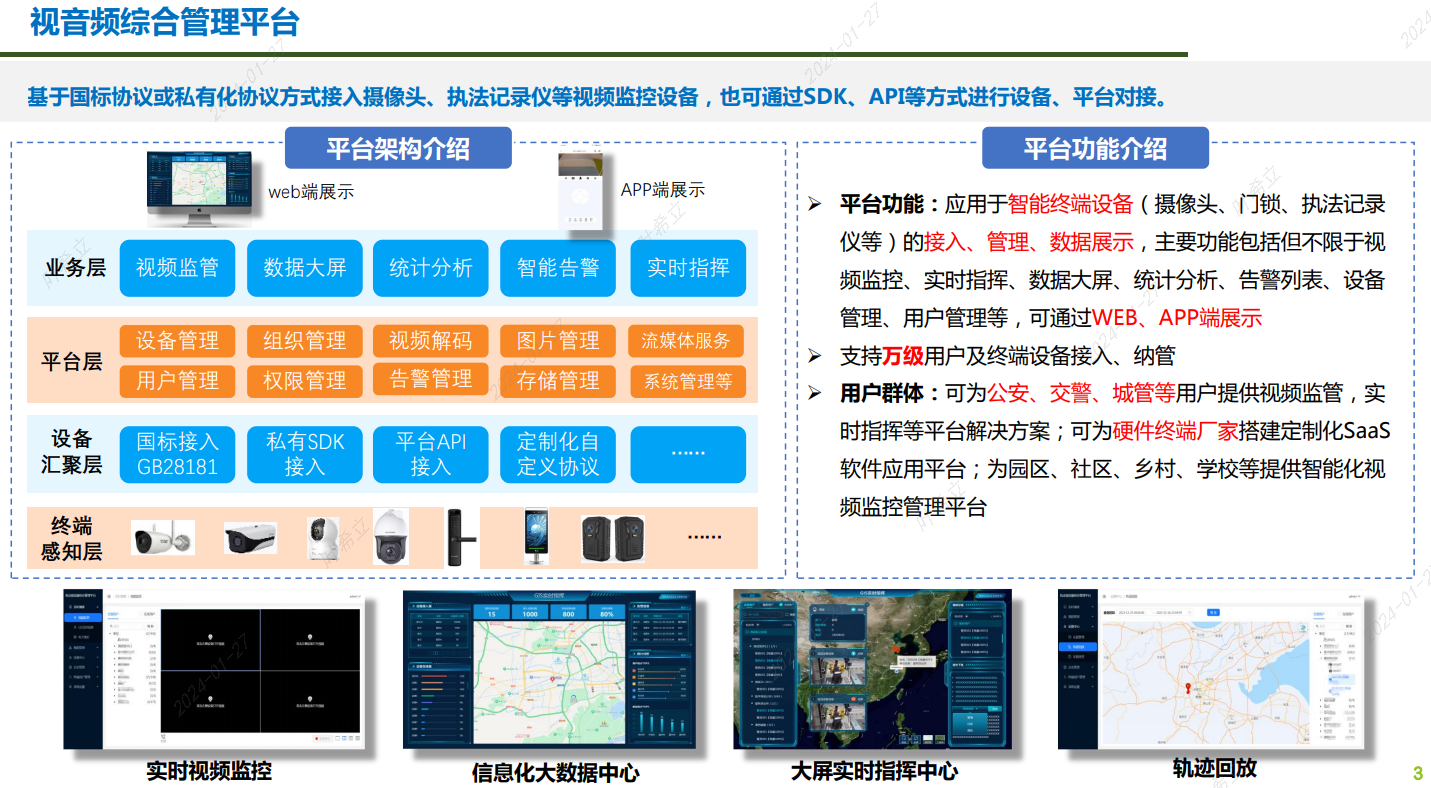This screenshot has height=788, width=1431.
Task: Open the 信息化大数据中心 screenshot thumbnail
Action: pos(548,669)
